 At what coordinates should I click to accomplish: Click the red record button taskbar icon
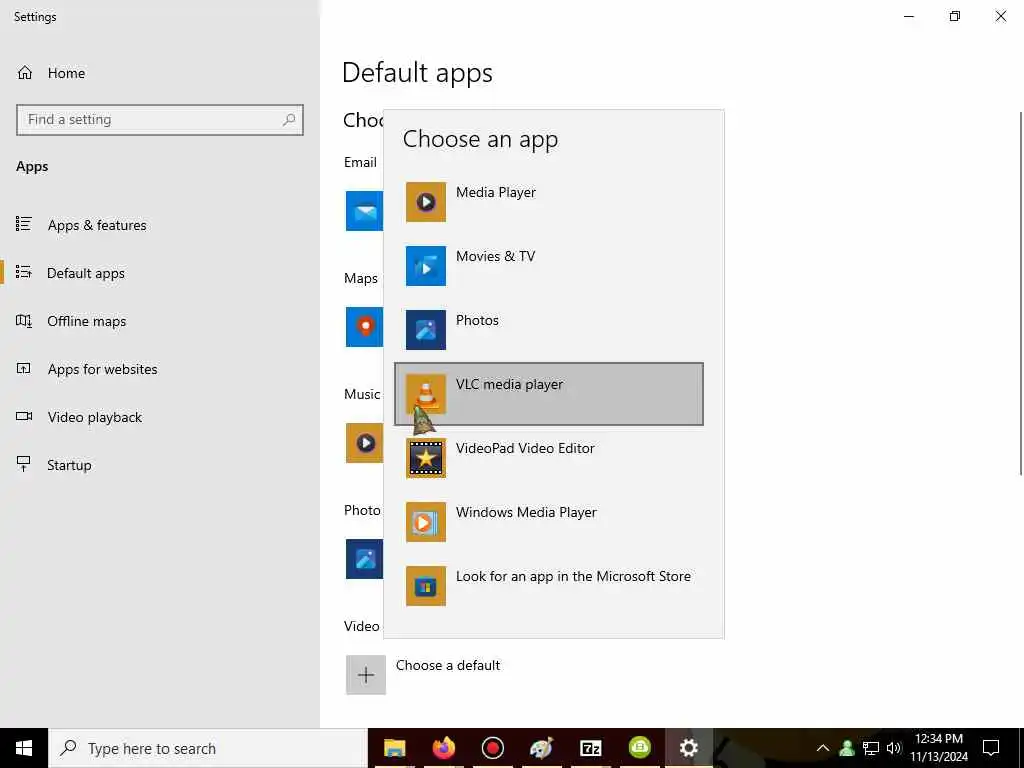click(x=492, y=748)
